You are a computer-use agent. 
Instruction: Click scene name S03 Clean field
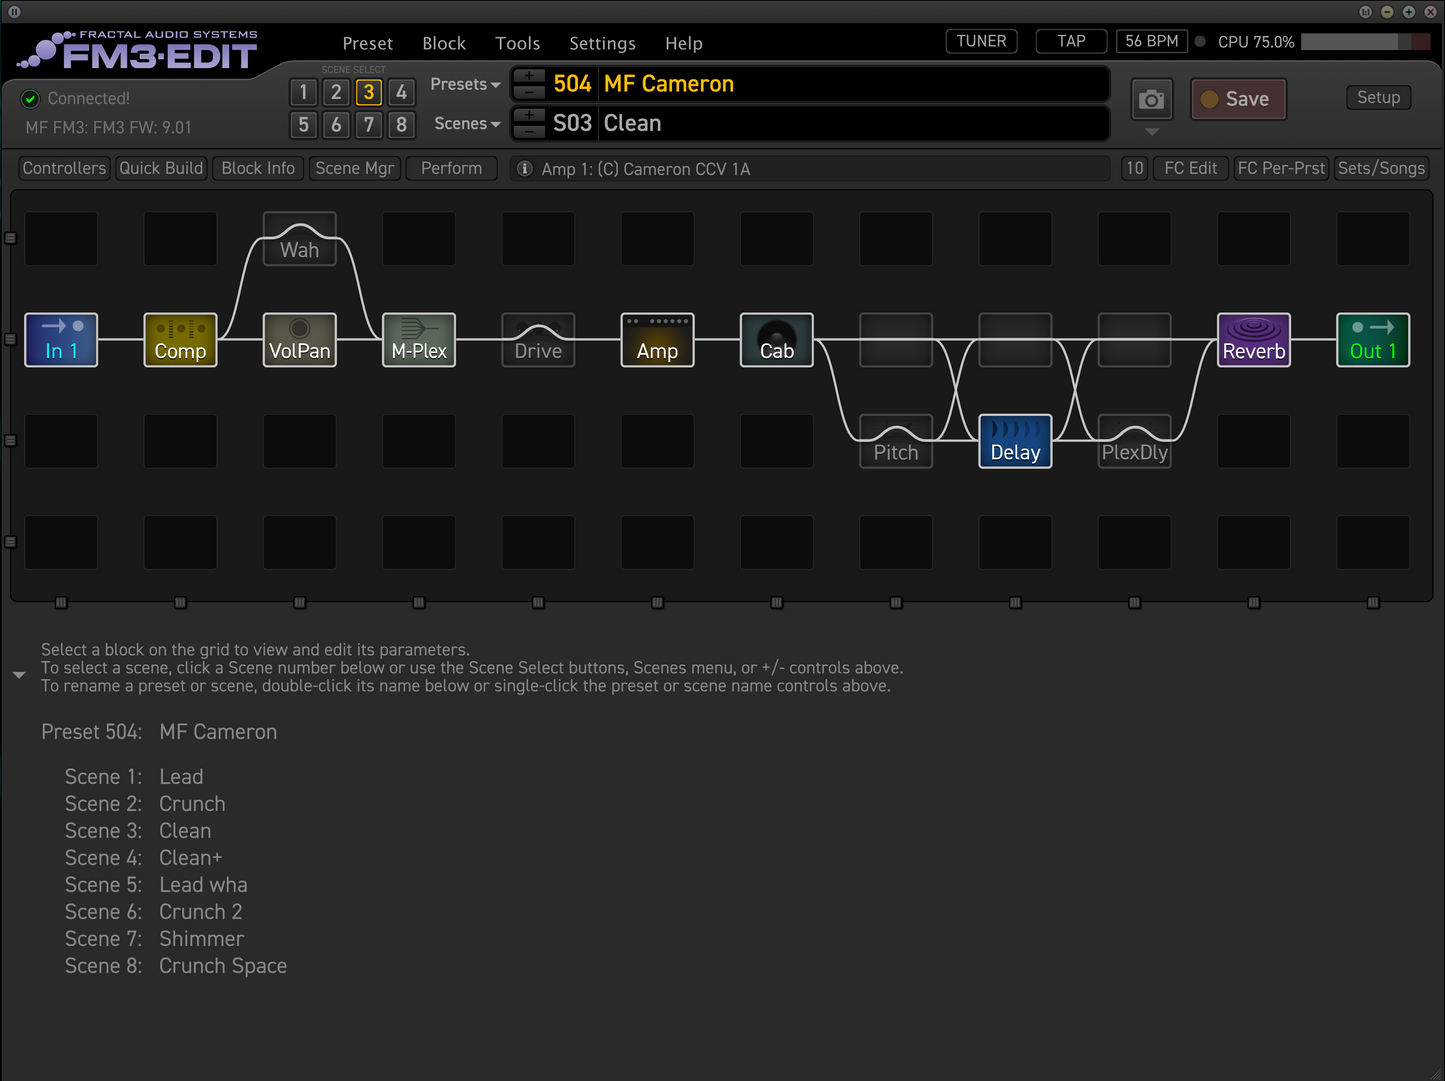pos(853,124)
